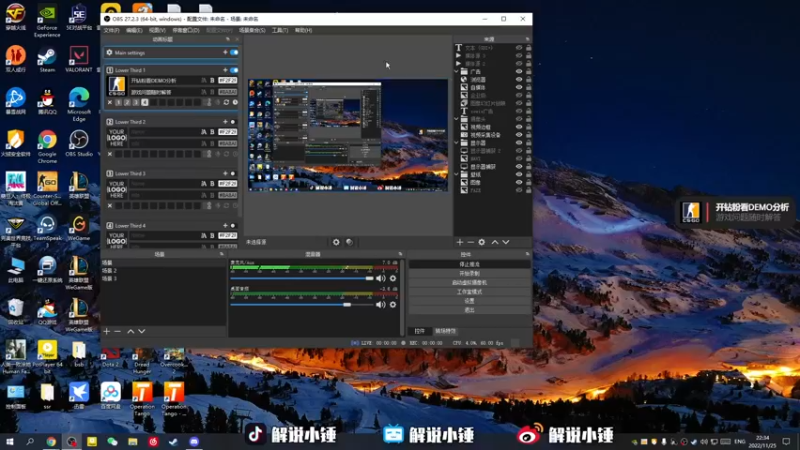Screen dimensions: 800x450
Task: Open the 帮助(H) menu
Action: (303, 31)
